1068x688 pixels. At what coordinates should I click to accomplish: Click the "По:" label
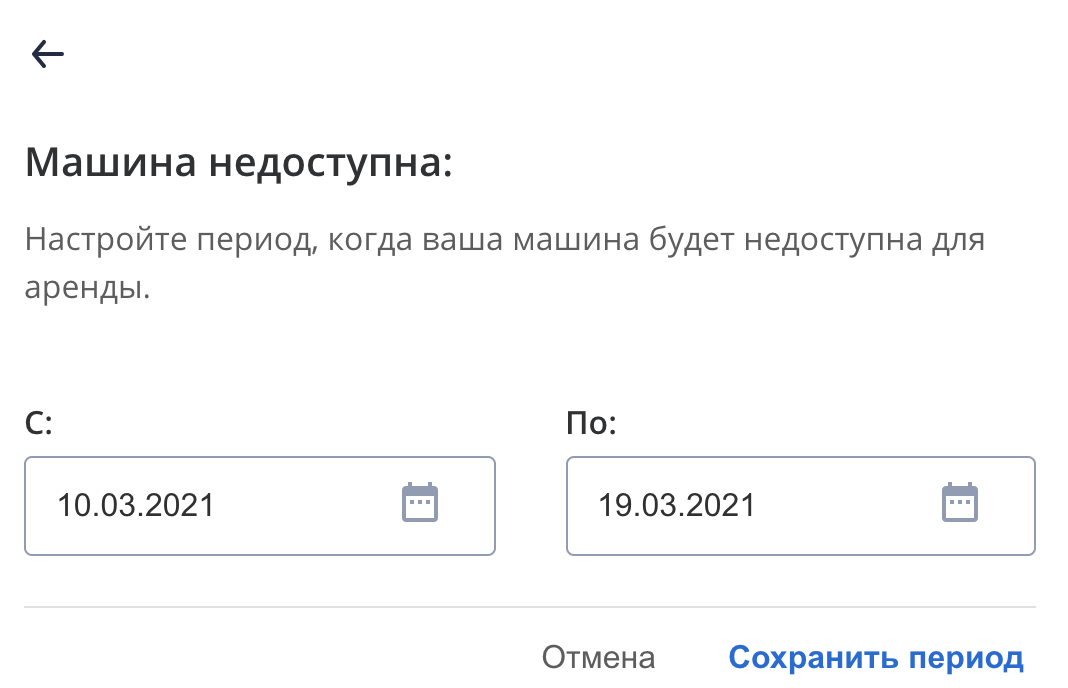592,424
